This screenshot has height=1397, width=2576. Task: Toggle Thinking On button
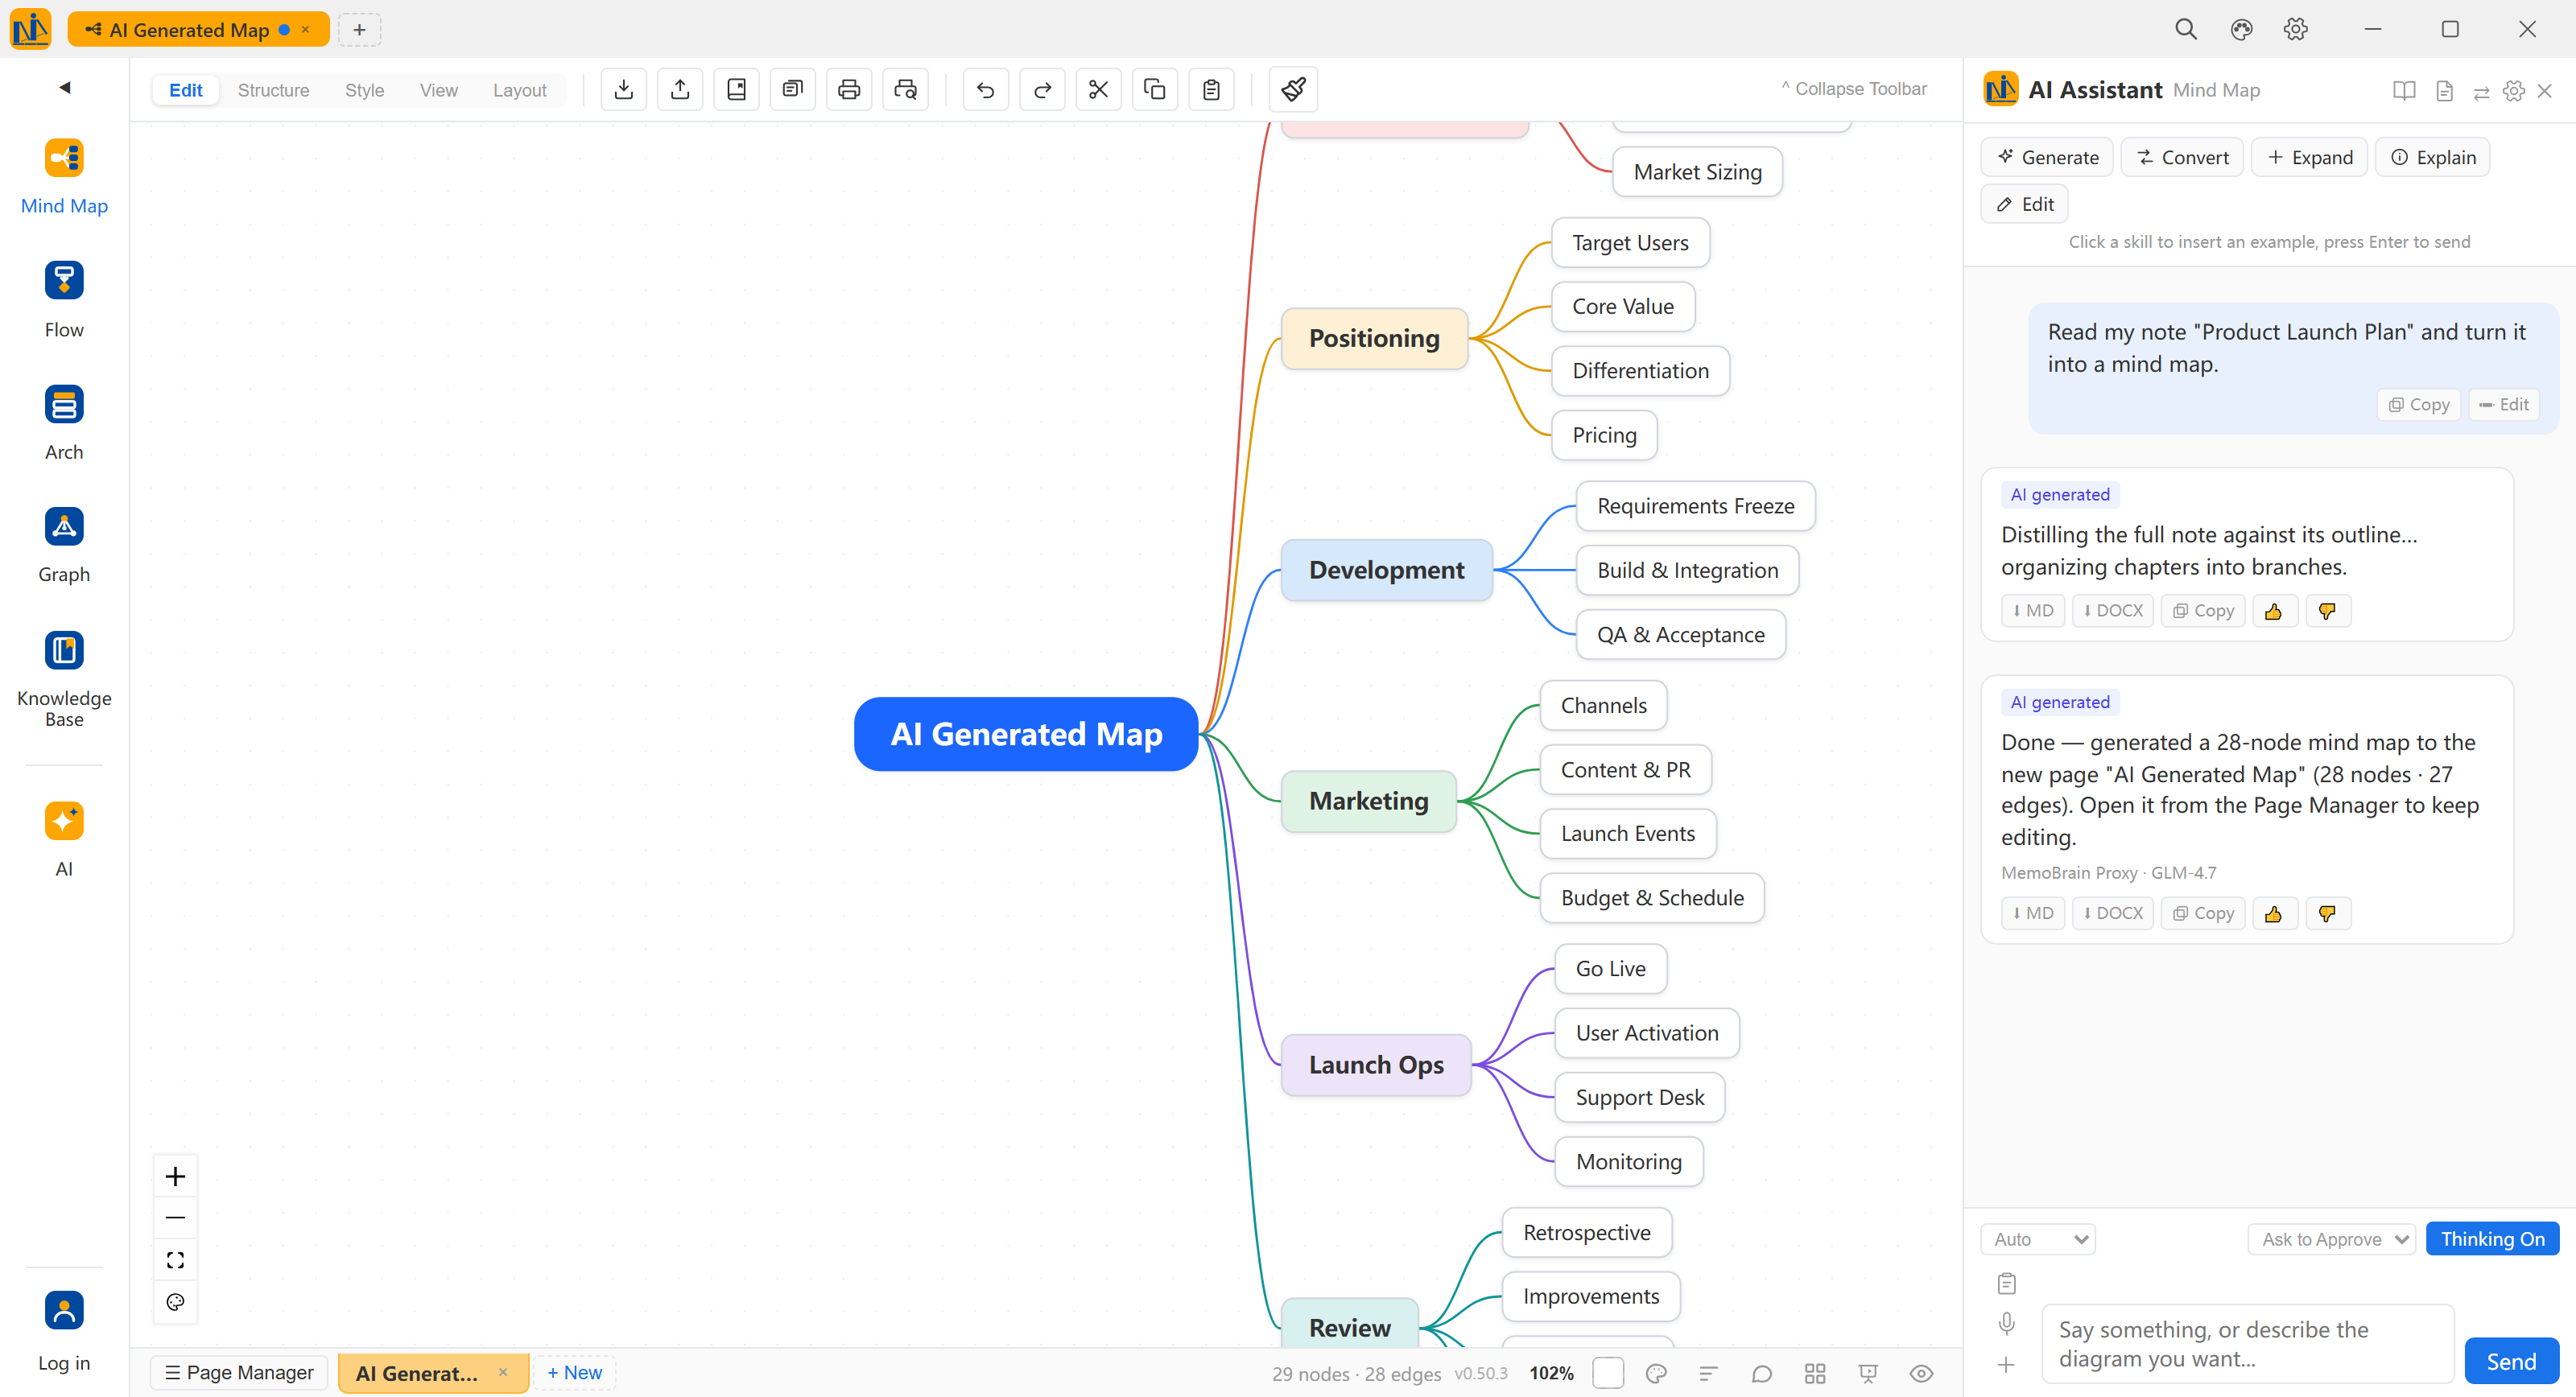[2492, 1239]
